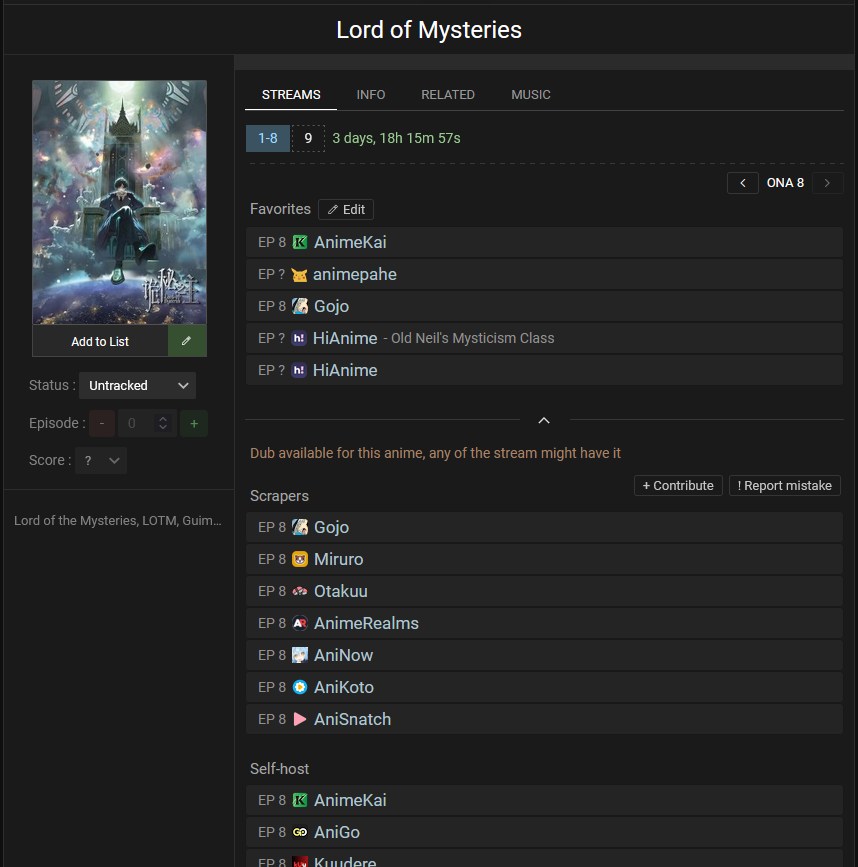Open the MUSIC tab
The width and height of the screenshot is (858, 867).
click(531, 94)
